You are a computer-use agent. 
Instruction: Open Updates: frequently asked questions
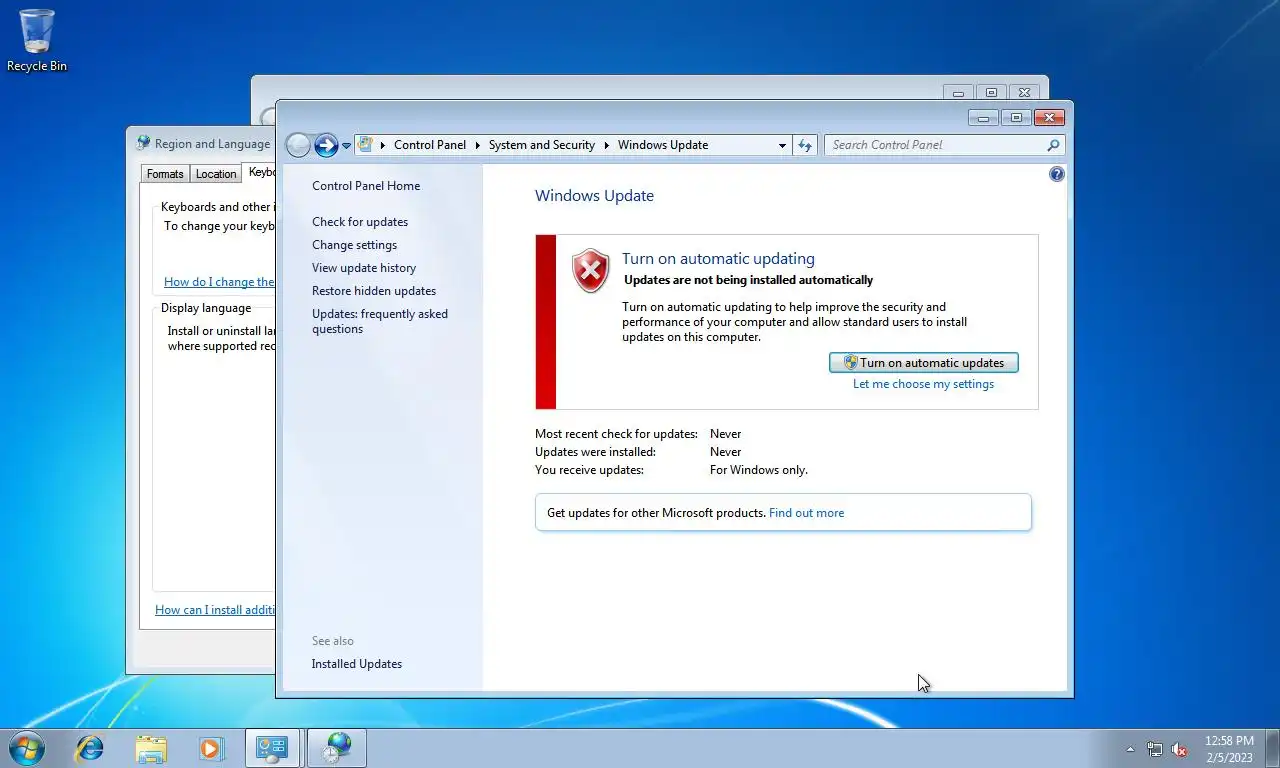380,321
